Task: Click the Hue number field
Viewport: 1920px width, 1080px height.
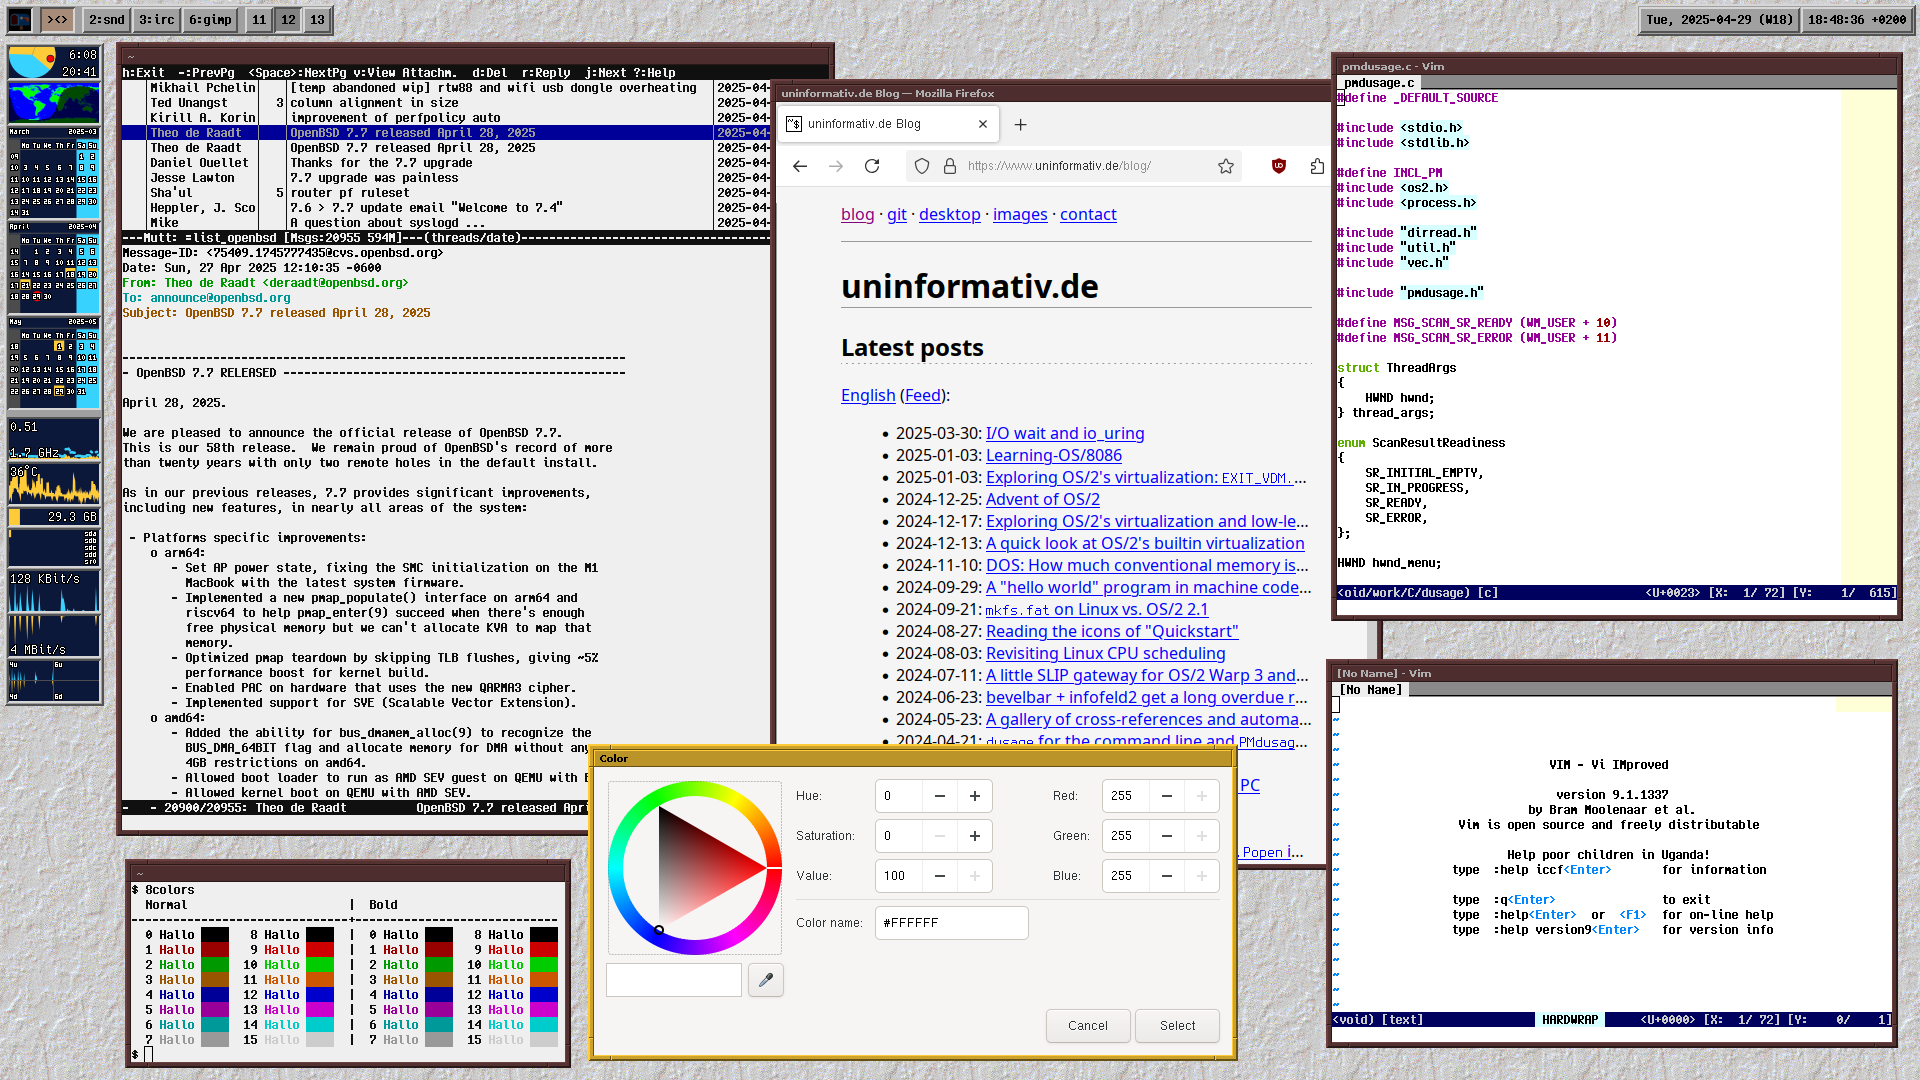Action: pos(899,796)
